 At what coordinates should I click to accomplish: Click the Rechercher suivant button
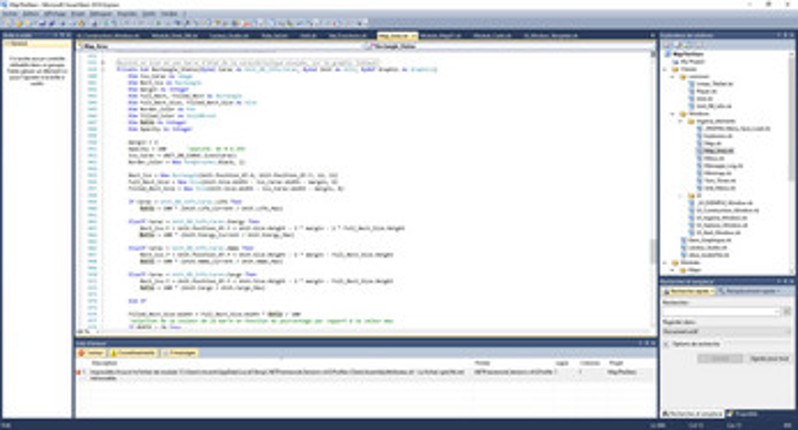pyautogui.click(x=720, y=359)
